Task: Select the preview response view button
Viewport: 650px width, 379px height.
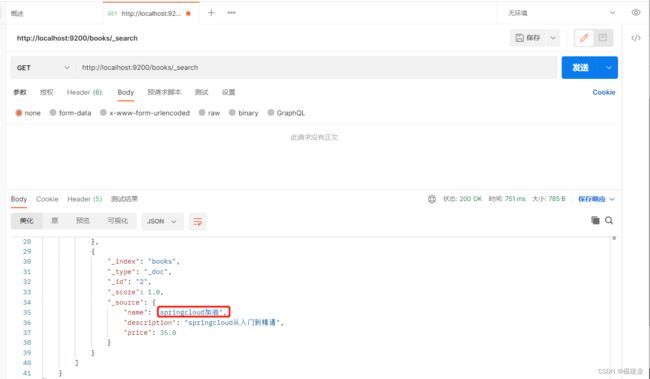Action: pos(82,221)
